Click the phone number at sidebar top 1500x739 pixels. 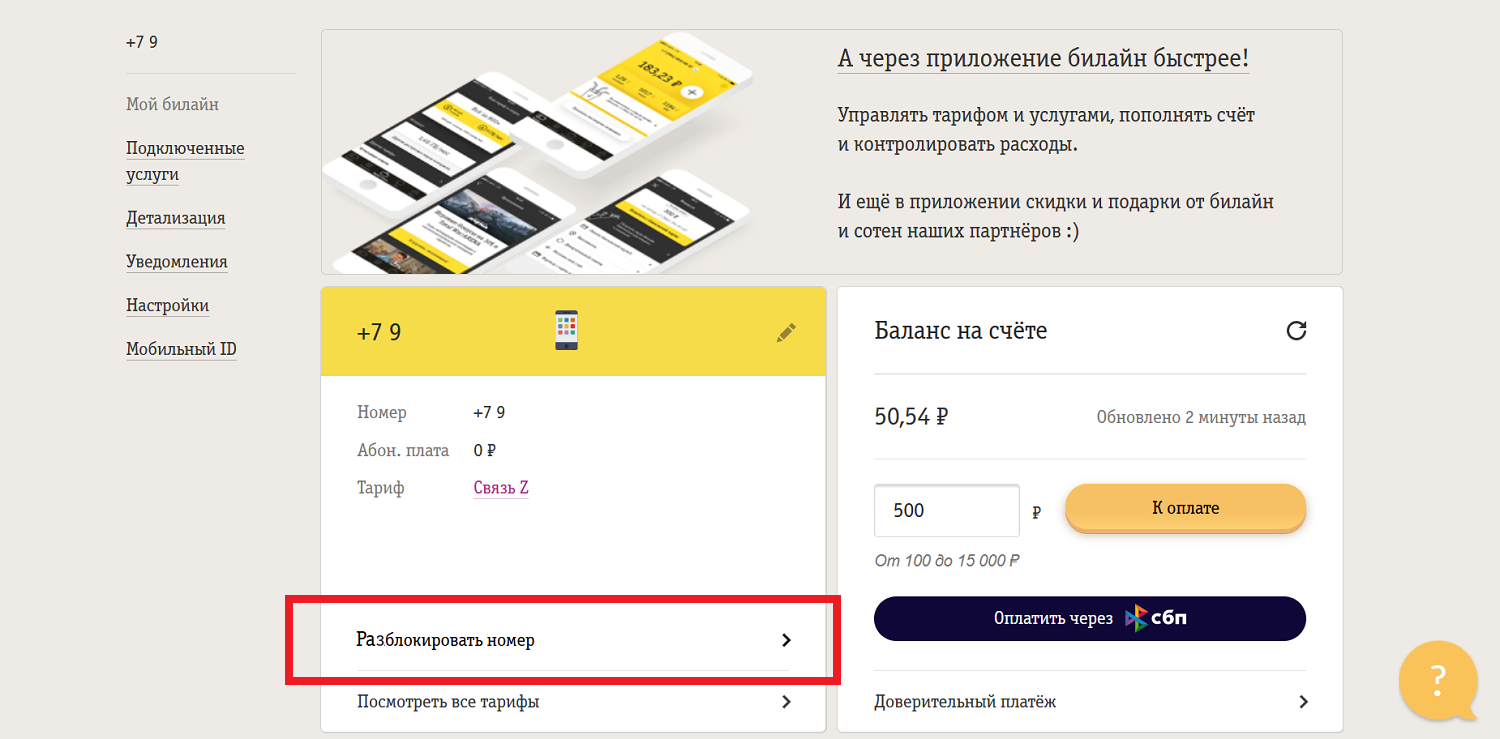[142, 43]
